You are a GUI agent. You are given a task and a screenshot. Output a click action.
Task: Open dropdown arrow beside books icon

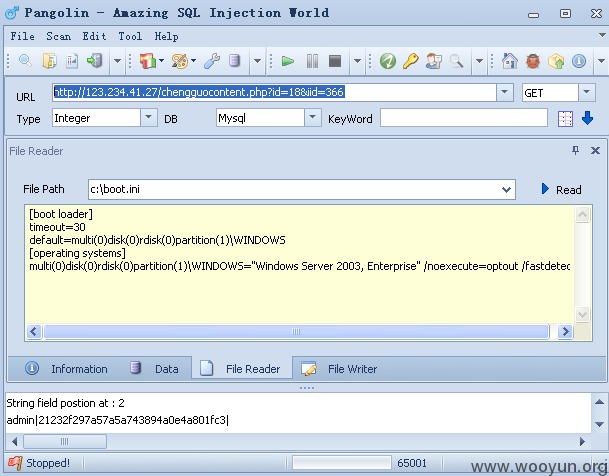(x=161, y=61)
